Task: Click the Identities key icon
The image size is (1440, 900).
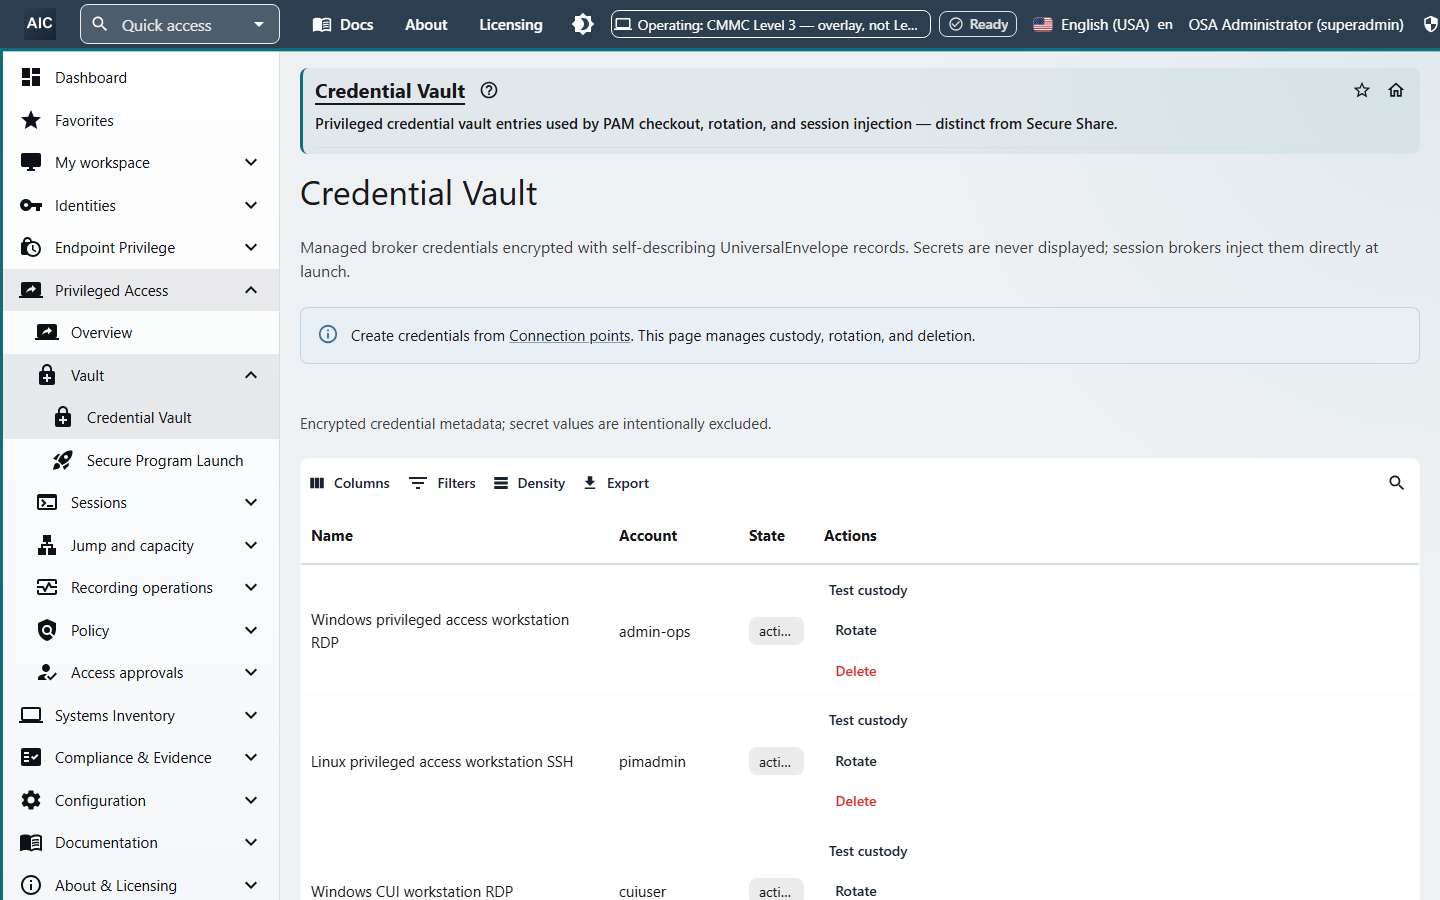Action: pyautogui.click(x=31, y=205)
